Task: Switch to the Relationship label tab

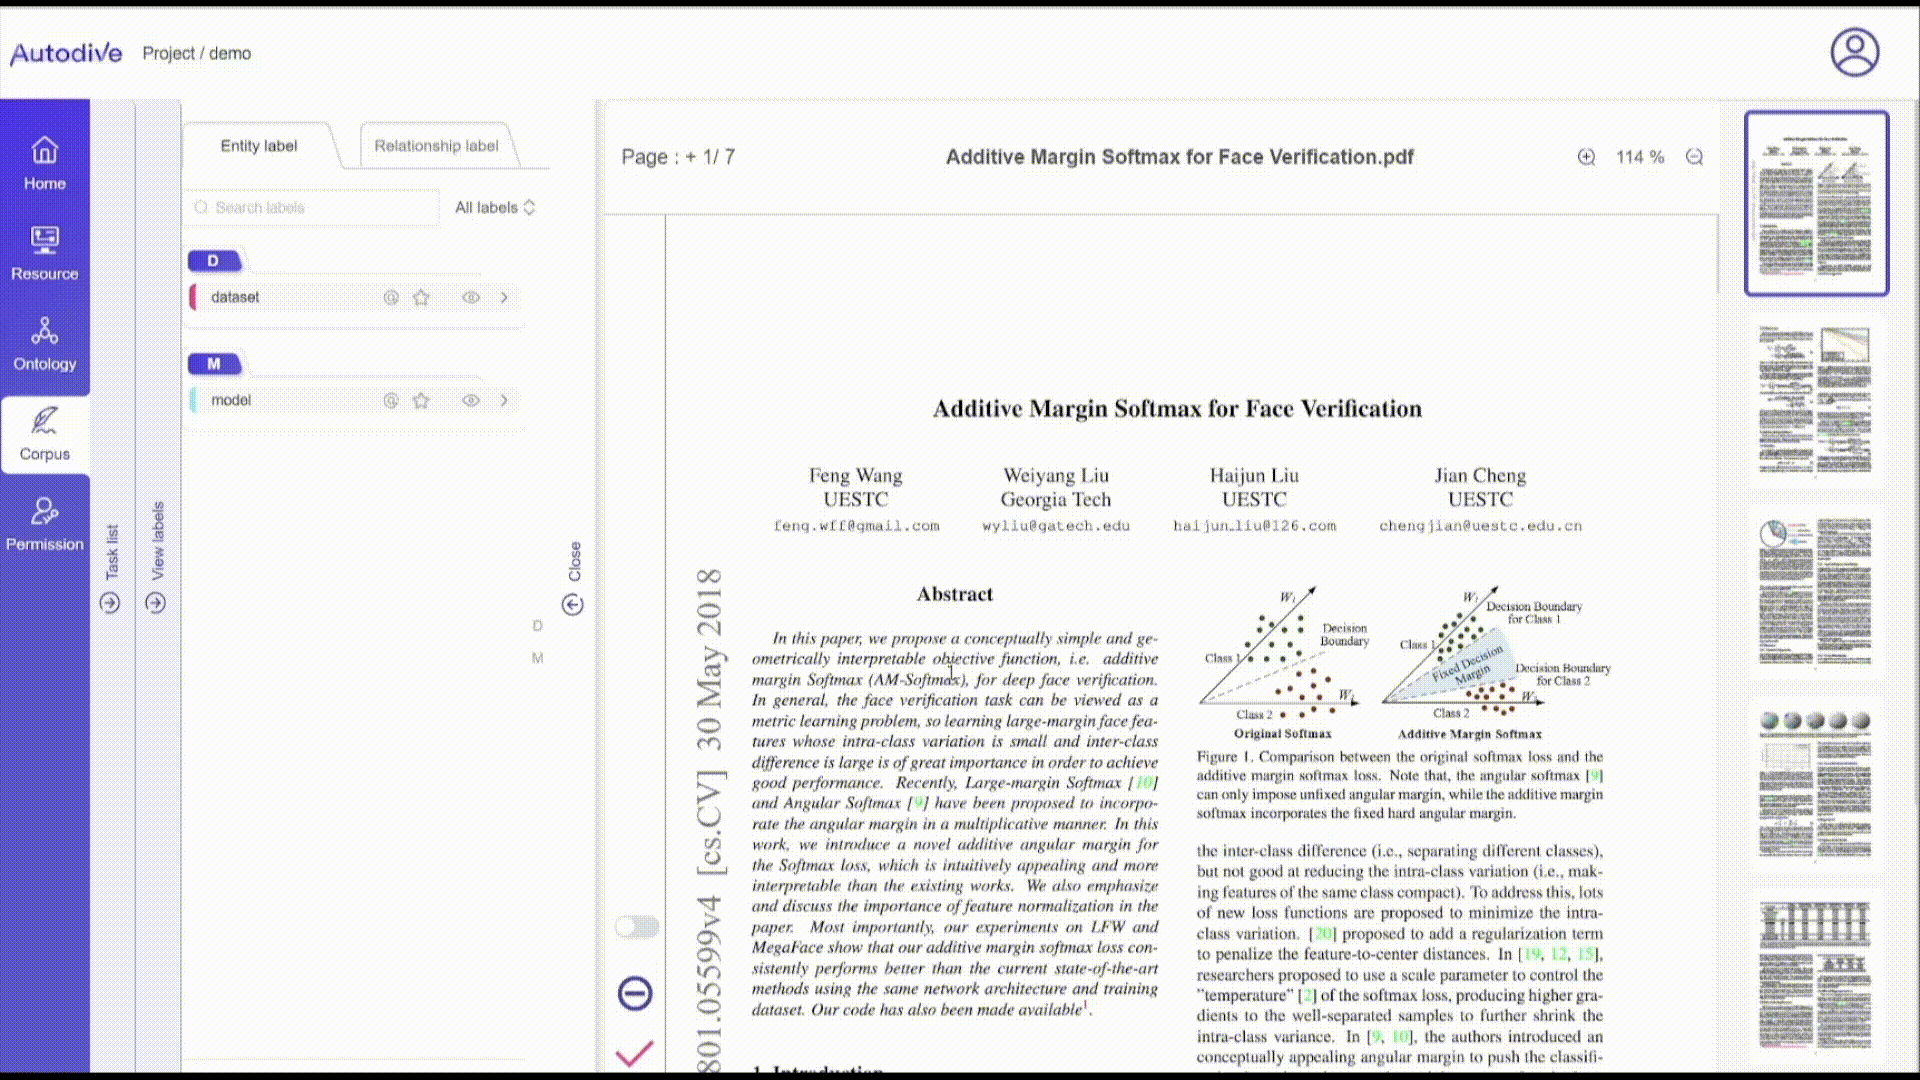Action: (436, 146)
